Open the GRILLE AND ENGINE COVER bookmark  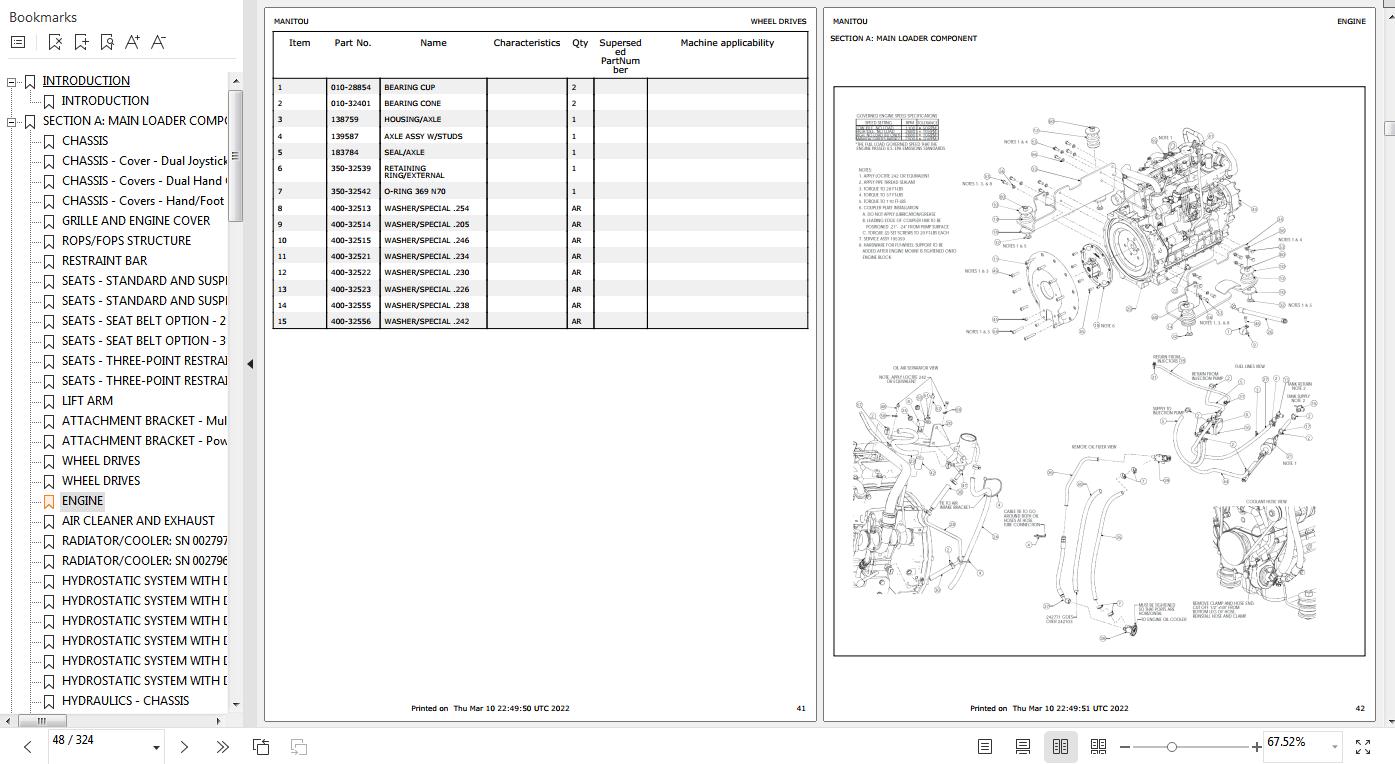pos(136,221)
